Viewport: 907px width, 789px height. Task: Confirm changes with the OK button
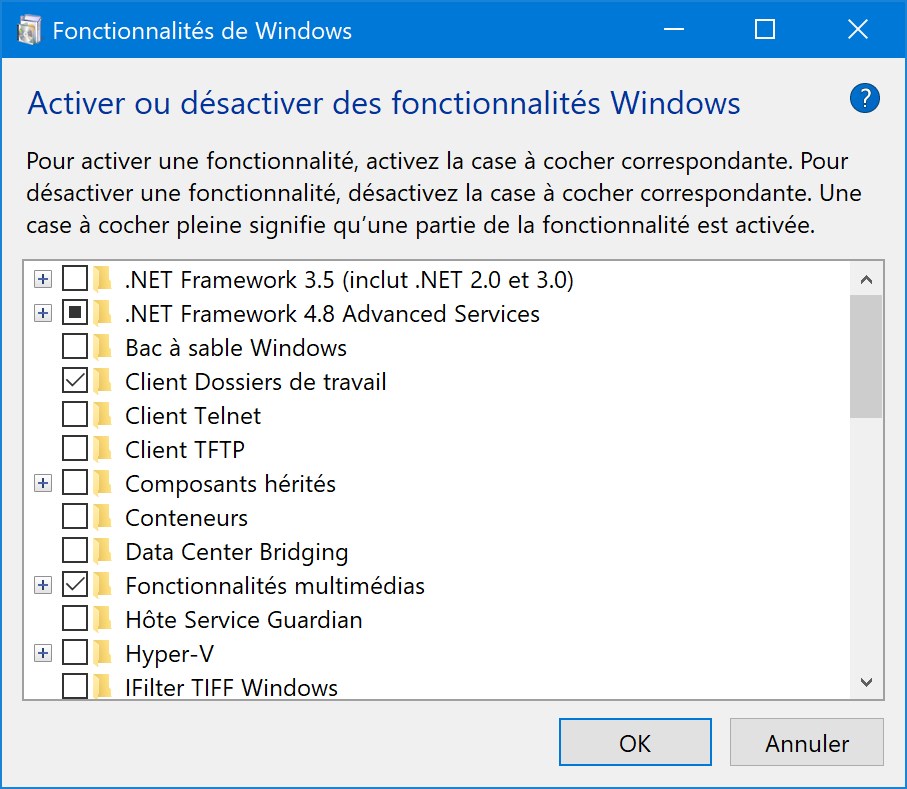[x=635, y=742]
